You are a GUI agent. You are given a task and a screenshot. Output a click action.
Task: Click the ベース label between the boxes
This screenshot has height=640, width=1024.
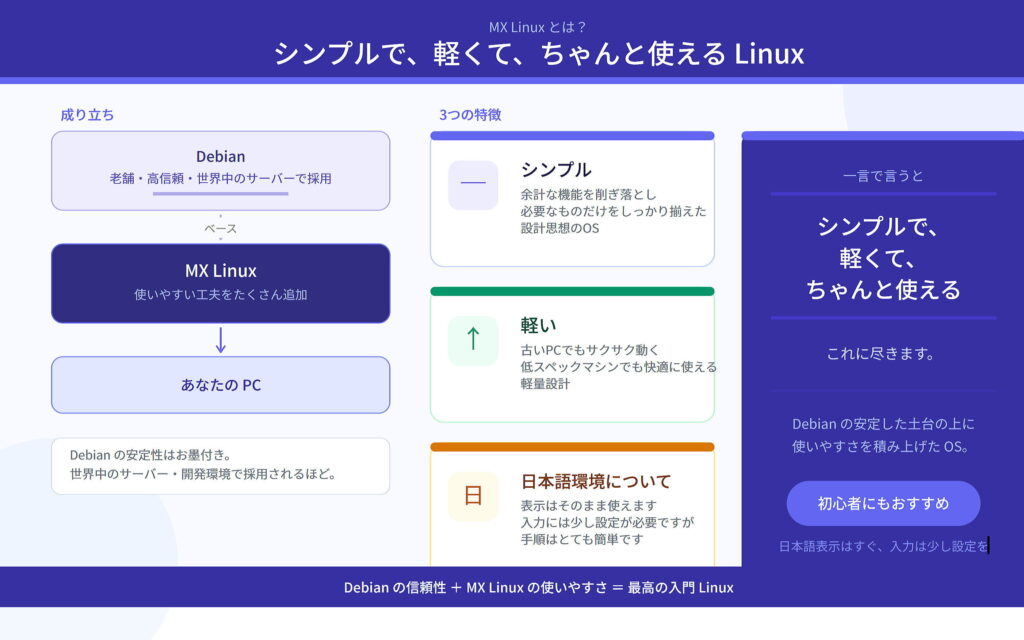[x=220, y=228]
